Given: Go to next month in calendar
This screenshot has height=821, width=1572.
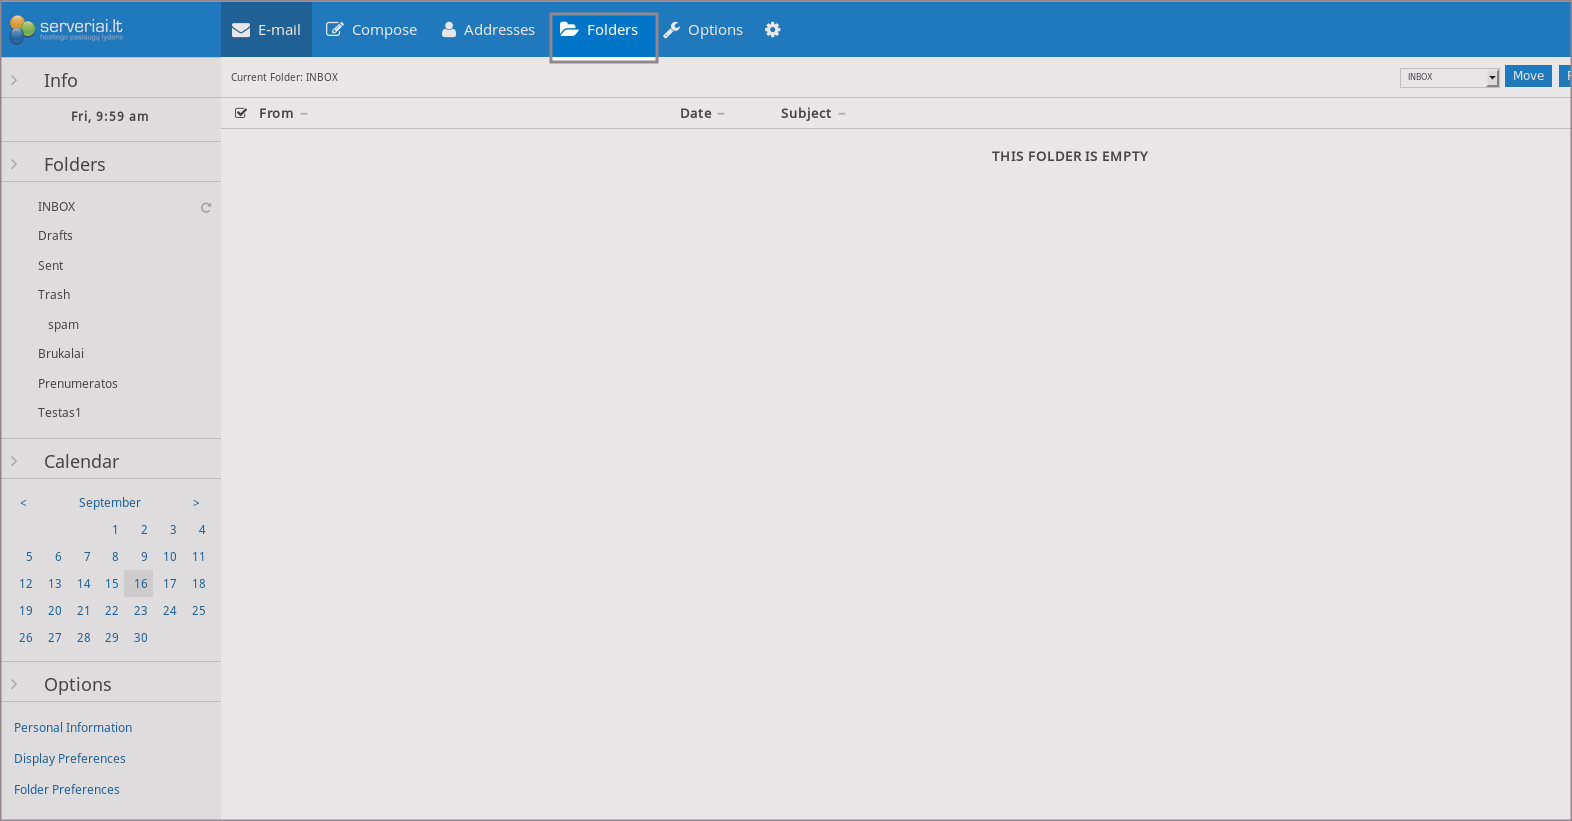Looking at the screenshot, I should 196,503.
